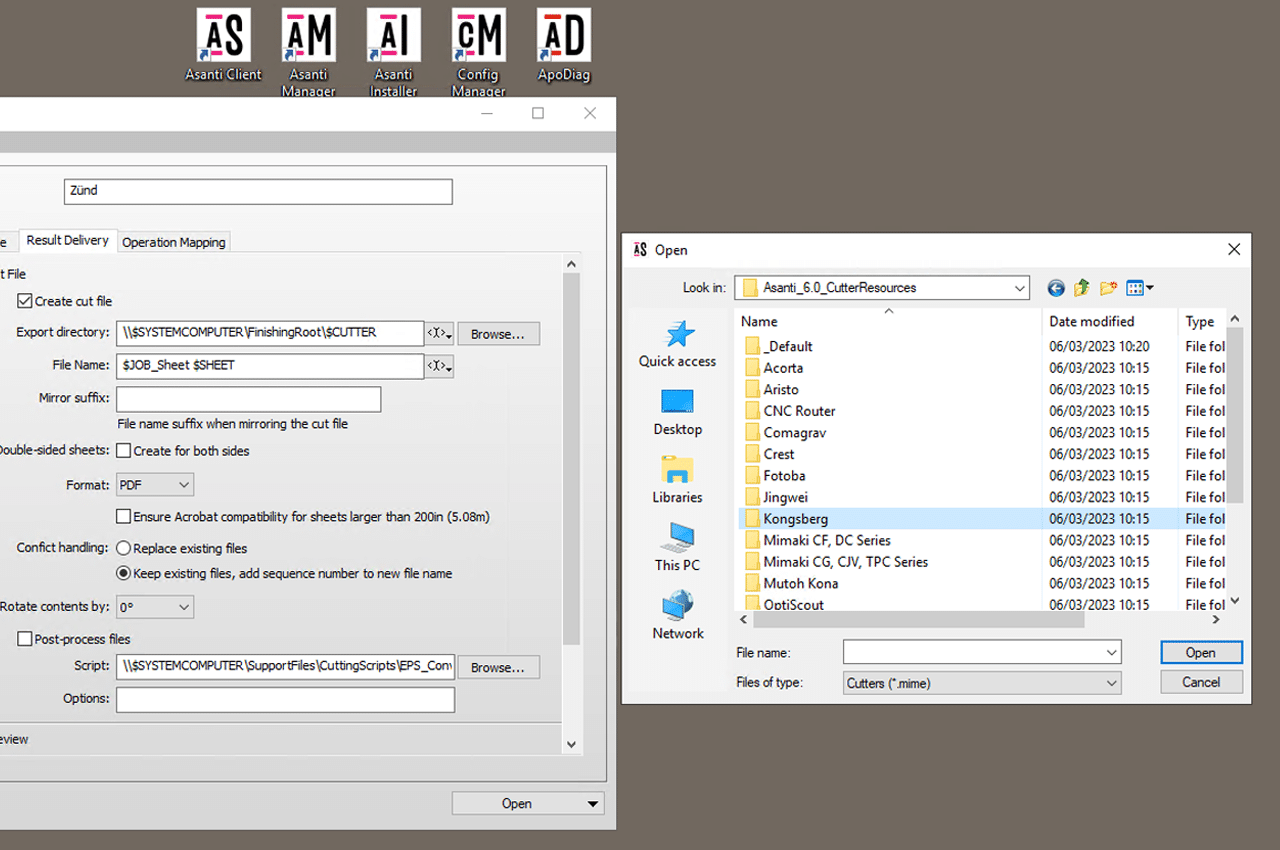Image resolution: width=1280 pixels, height=850 pixels.
Task: Open the ApoDiag desktop shortcut
Action: click(563, 45)
